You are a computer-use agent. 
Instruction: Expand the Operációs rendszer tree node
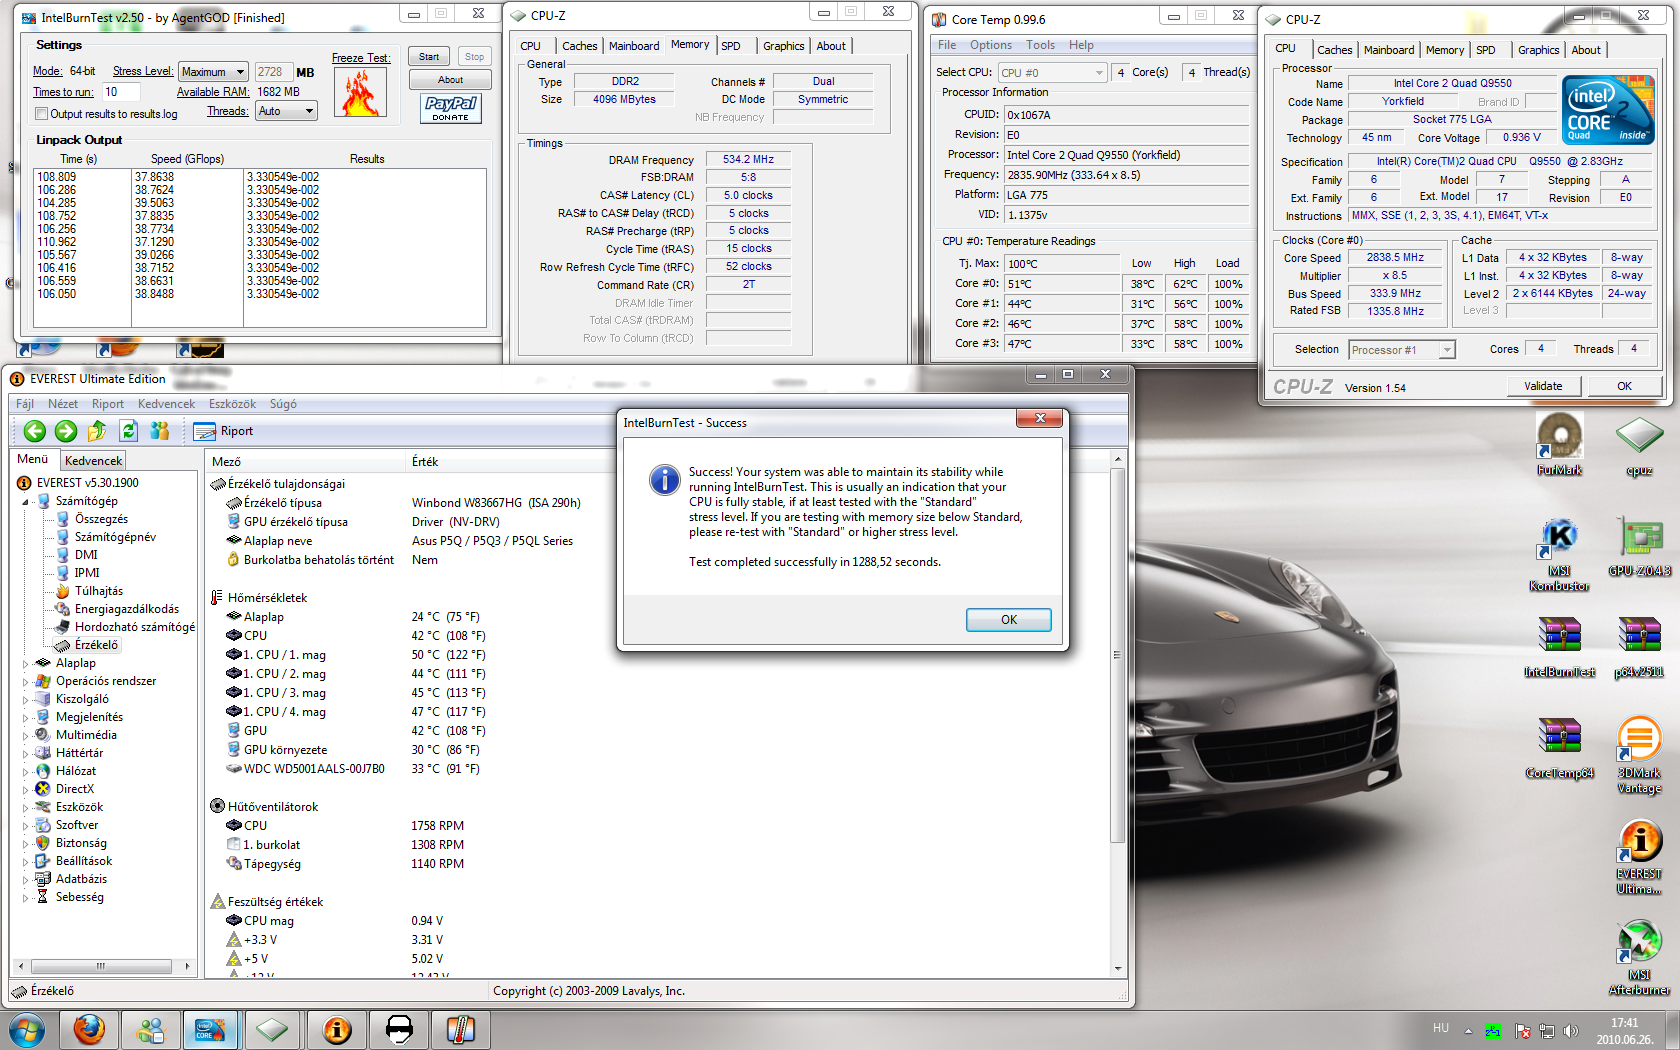[x=26, y=681]
